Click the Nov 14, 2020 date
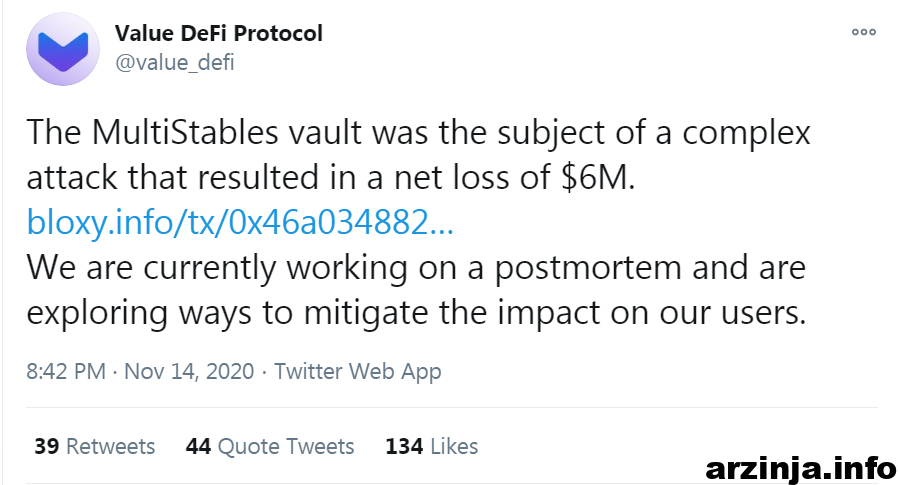 [190, 371]
